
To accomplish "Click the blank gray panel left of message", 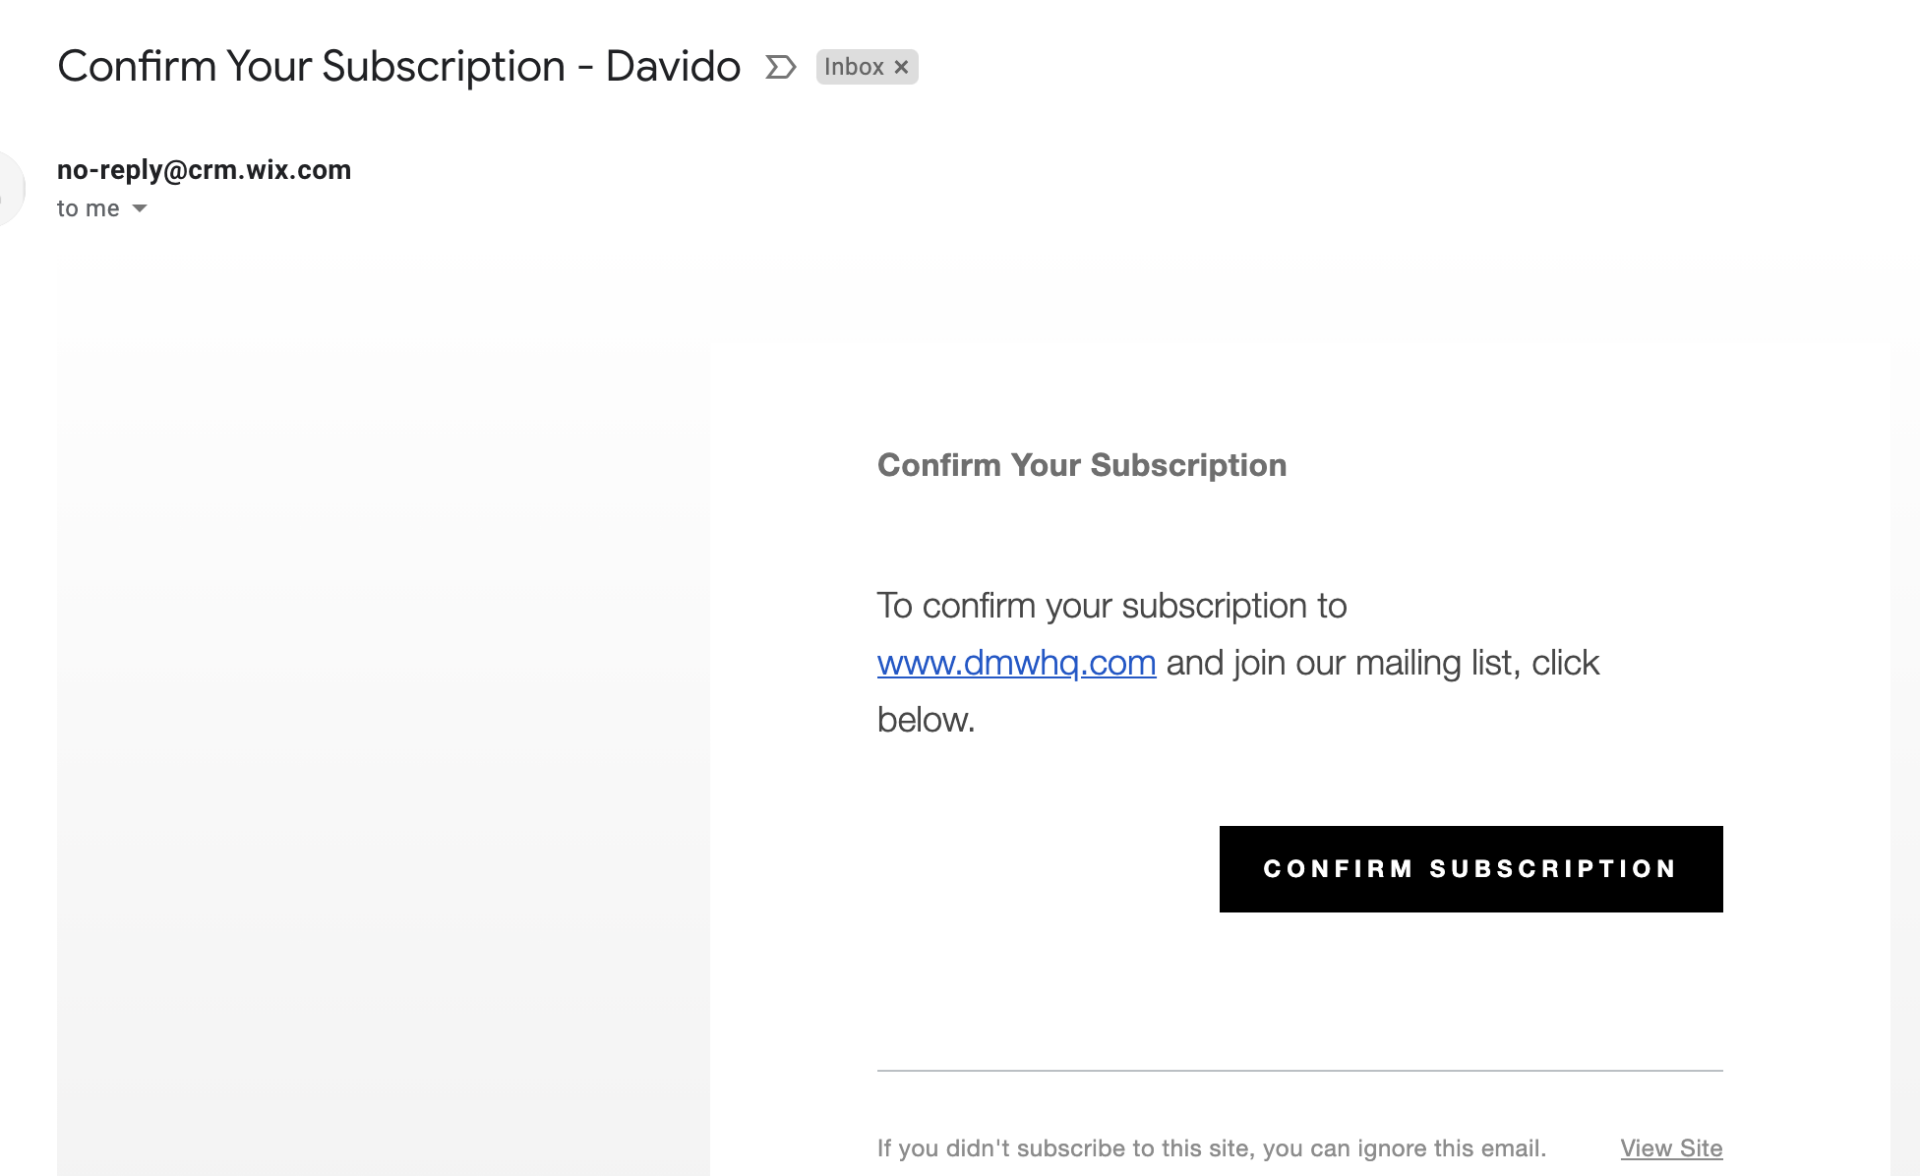I will pyautogui.click(x=383, y=760).
